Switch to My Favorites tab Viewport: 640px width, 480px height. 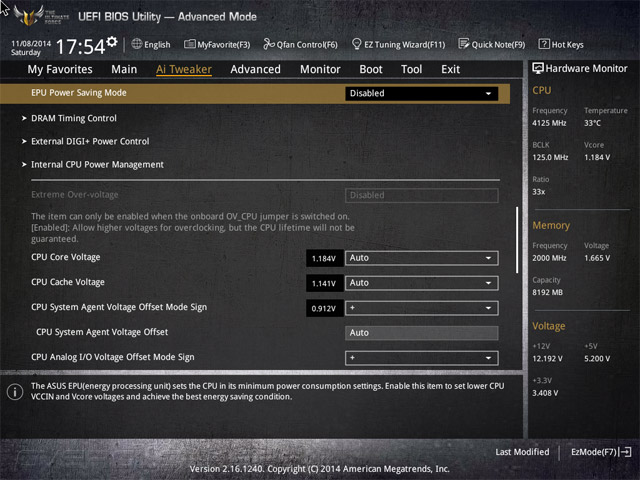tap(60, 69)
